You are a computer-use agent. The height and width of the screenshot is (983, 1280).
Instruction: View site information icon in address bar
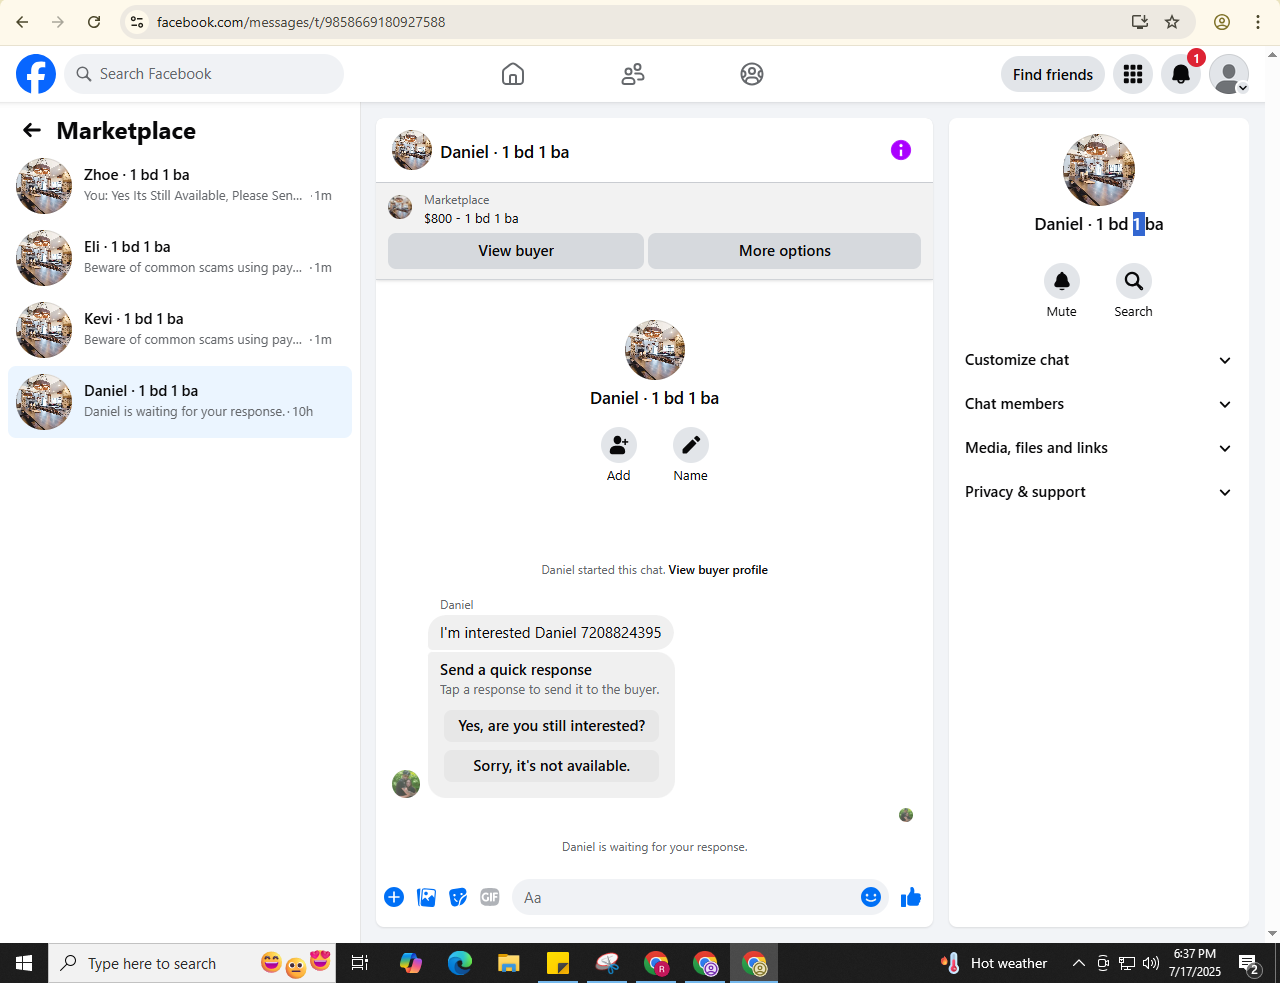138,22
